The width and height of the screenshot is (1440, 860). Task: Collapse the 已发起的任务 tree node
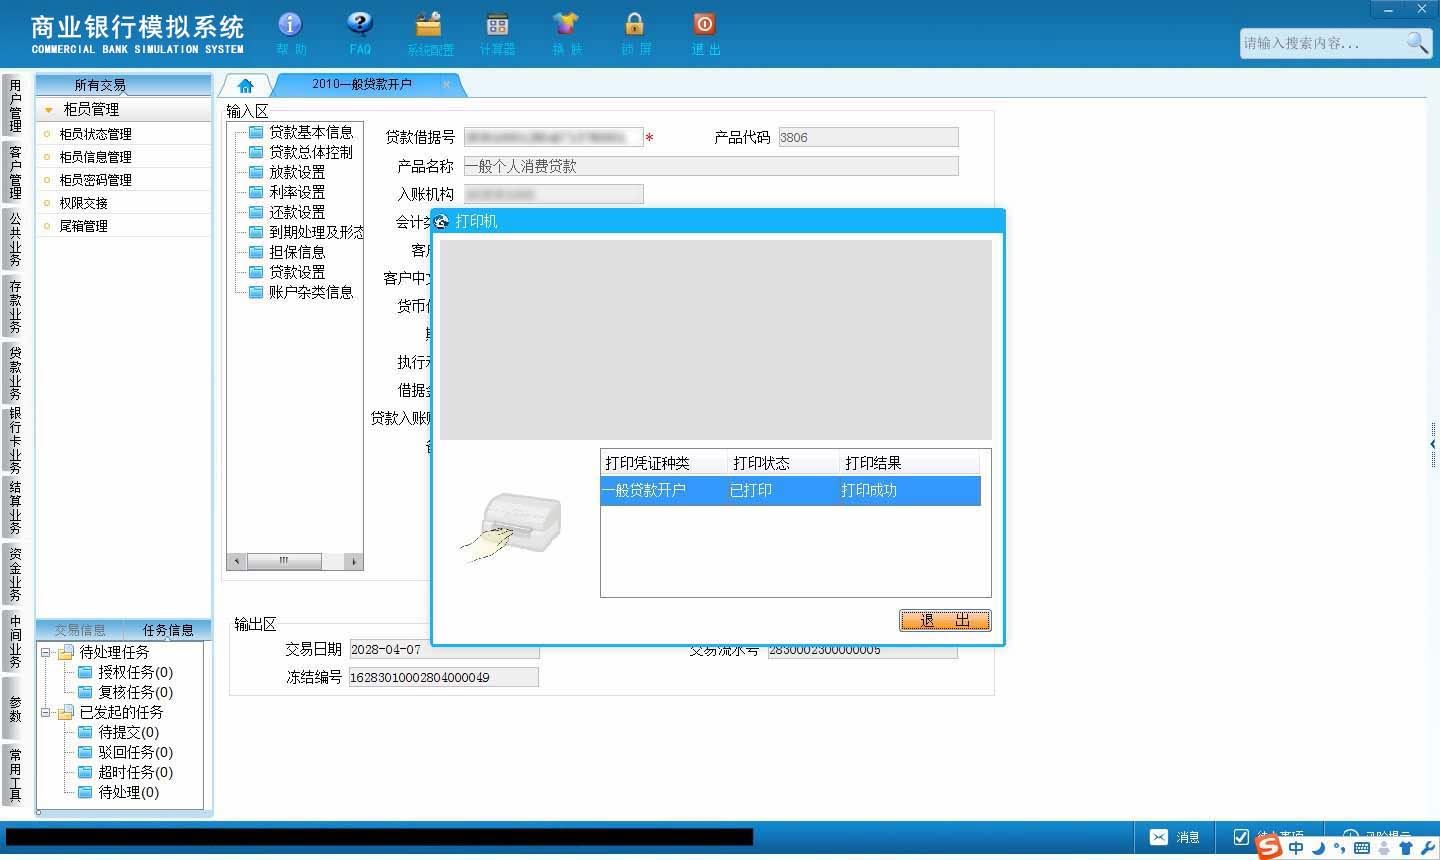45,712
